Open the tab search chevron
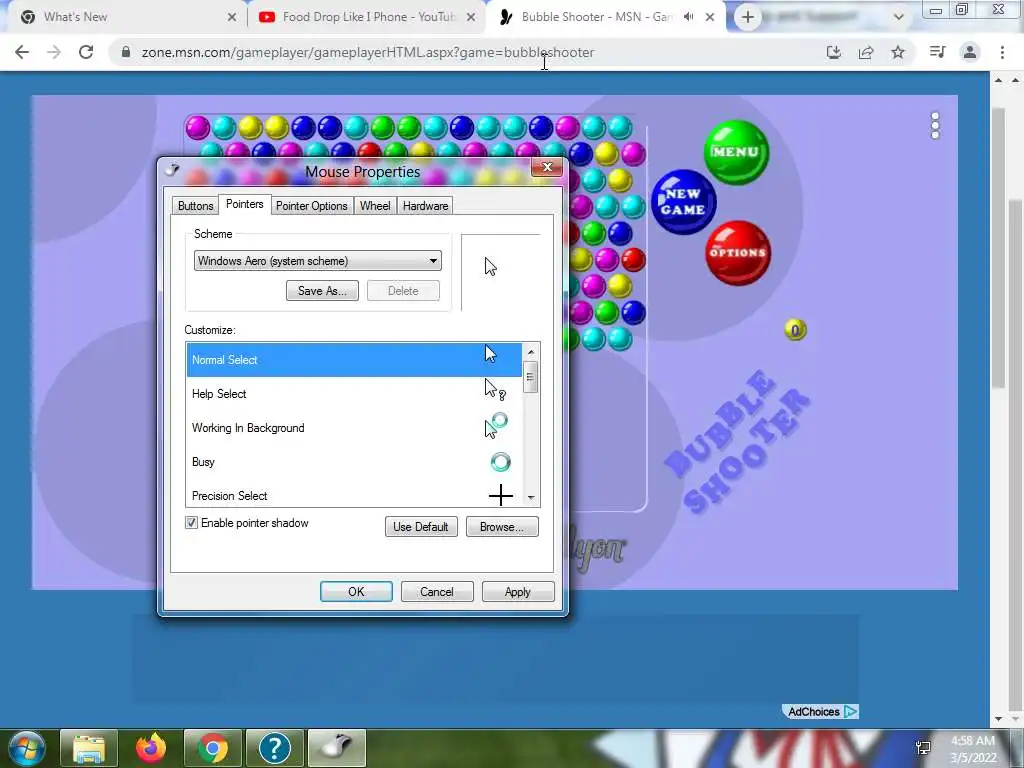 (899, 18)
